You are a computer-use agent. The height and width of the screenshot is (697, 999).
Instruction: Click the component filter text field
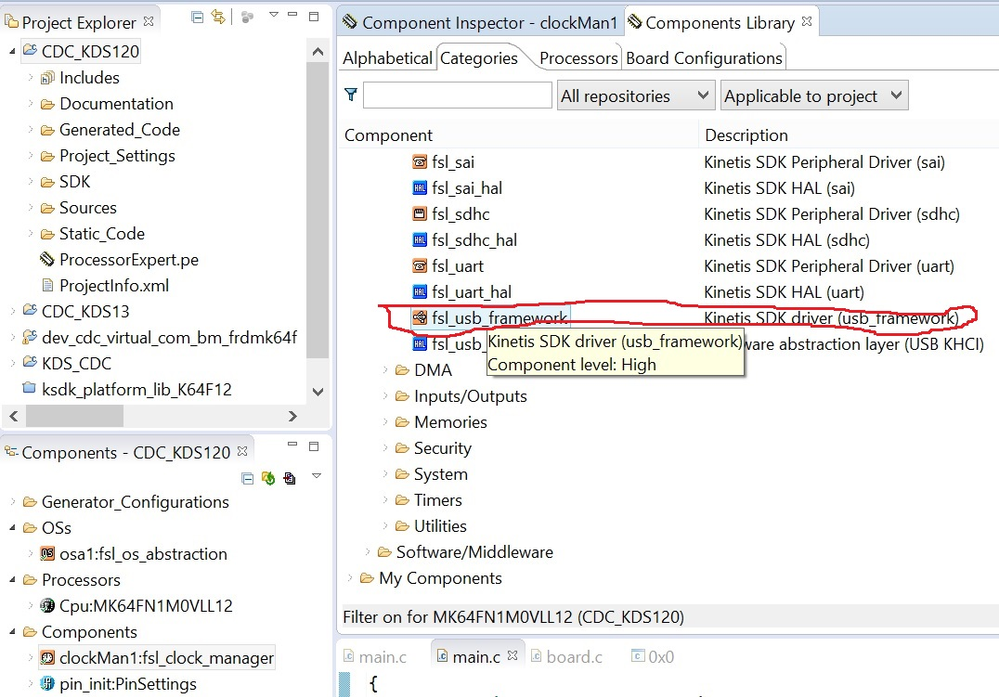point(457,96)
